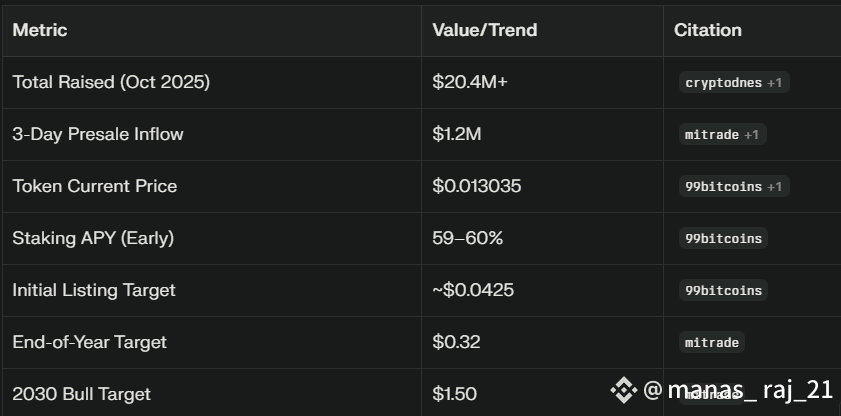Click the Binance logo icon in watermark
841x416 pixels.
point(624,390)
